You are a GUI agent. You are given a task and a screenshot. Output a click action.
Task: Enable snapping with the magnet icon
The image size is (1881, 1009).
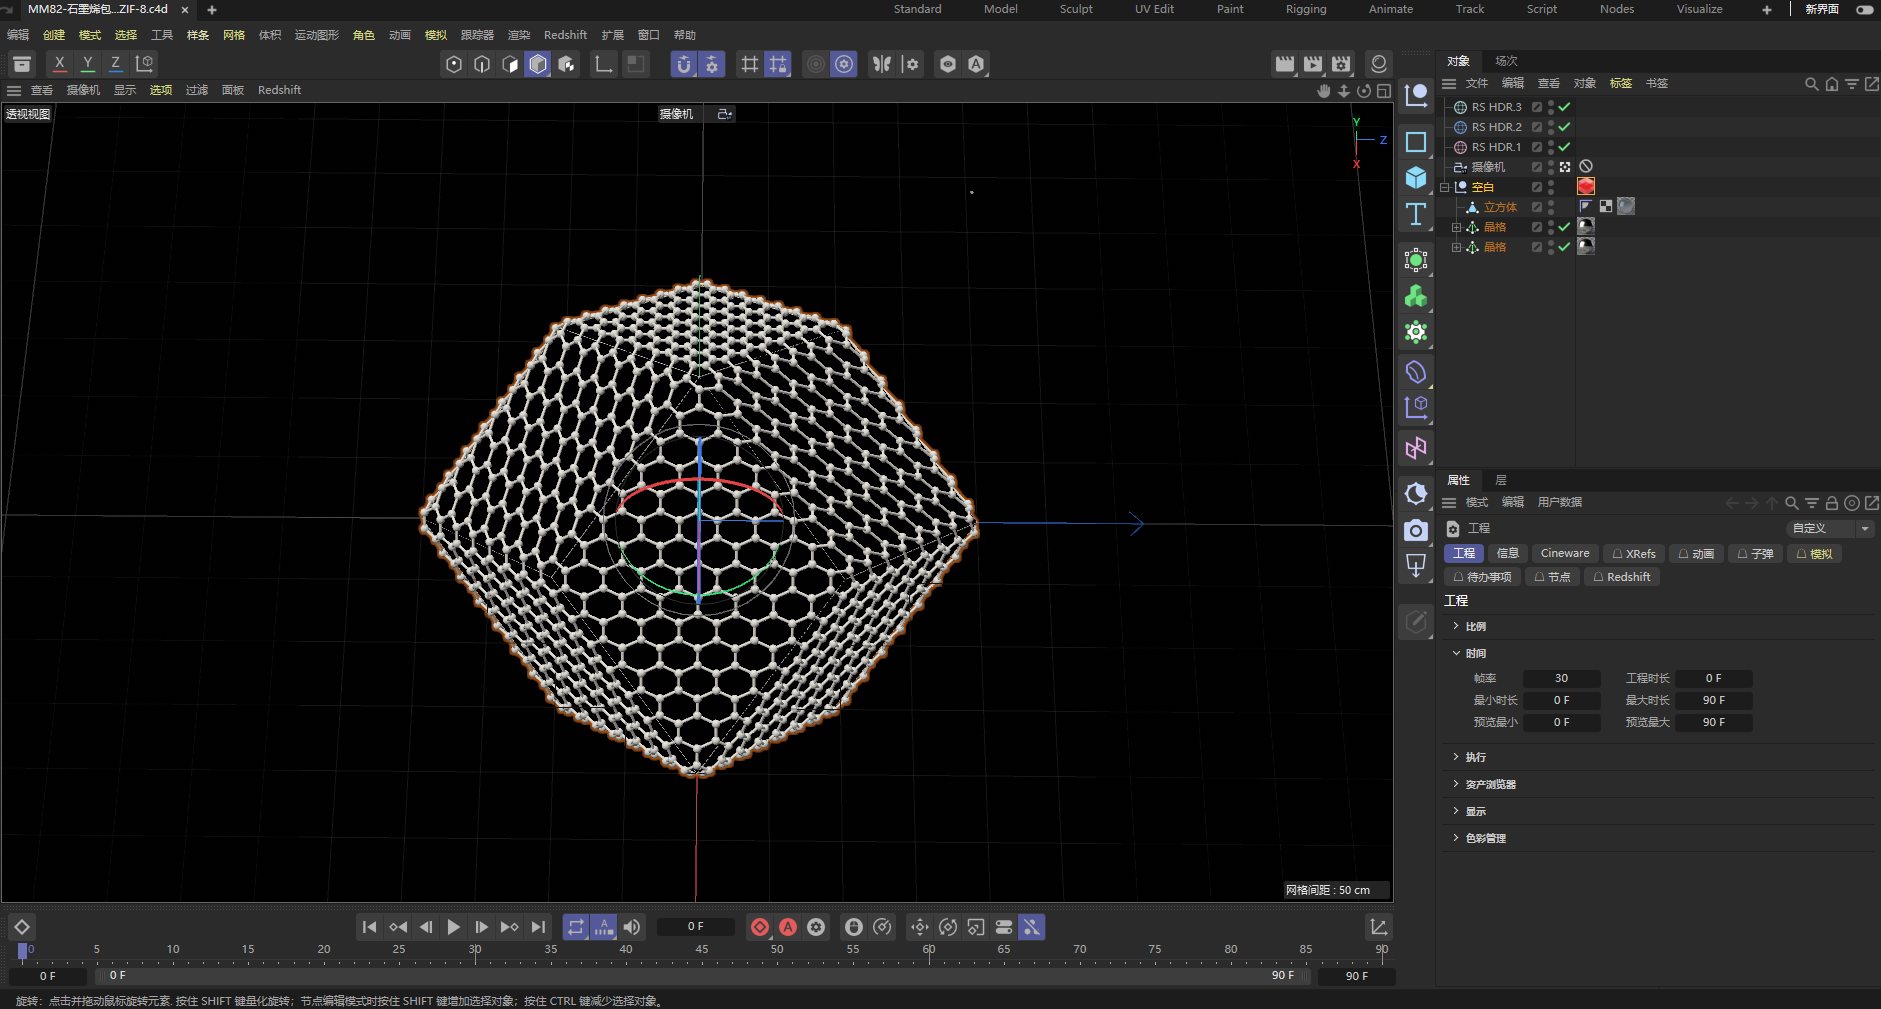(684, 64)
